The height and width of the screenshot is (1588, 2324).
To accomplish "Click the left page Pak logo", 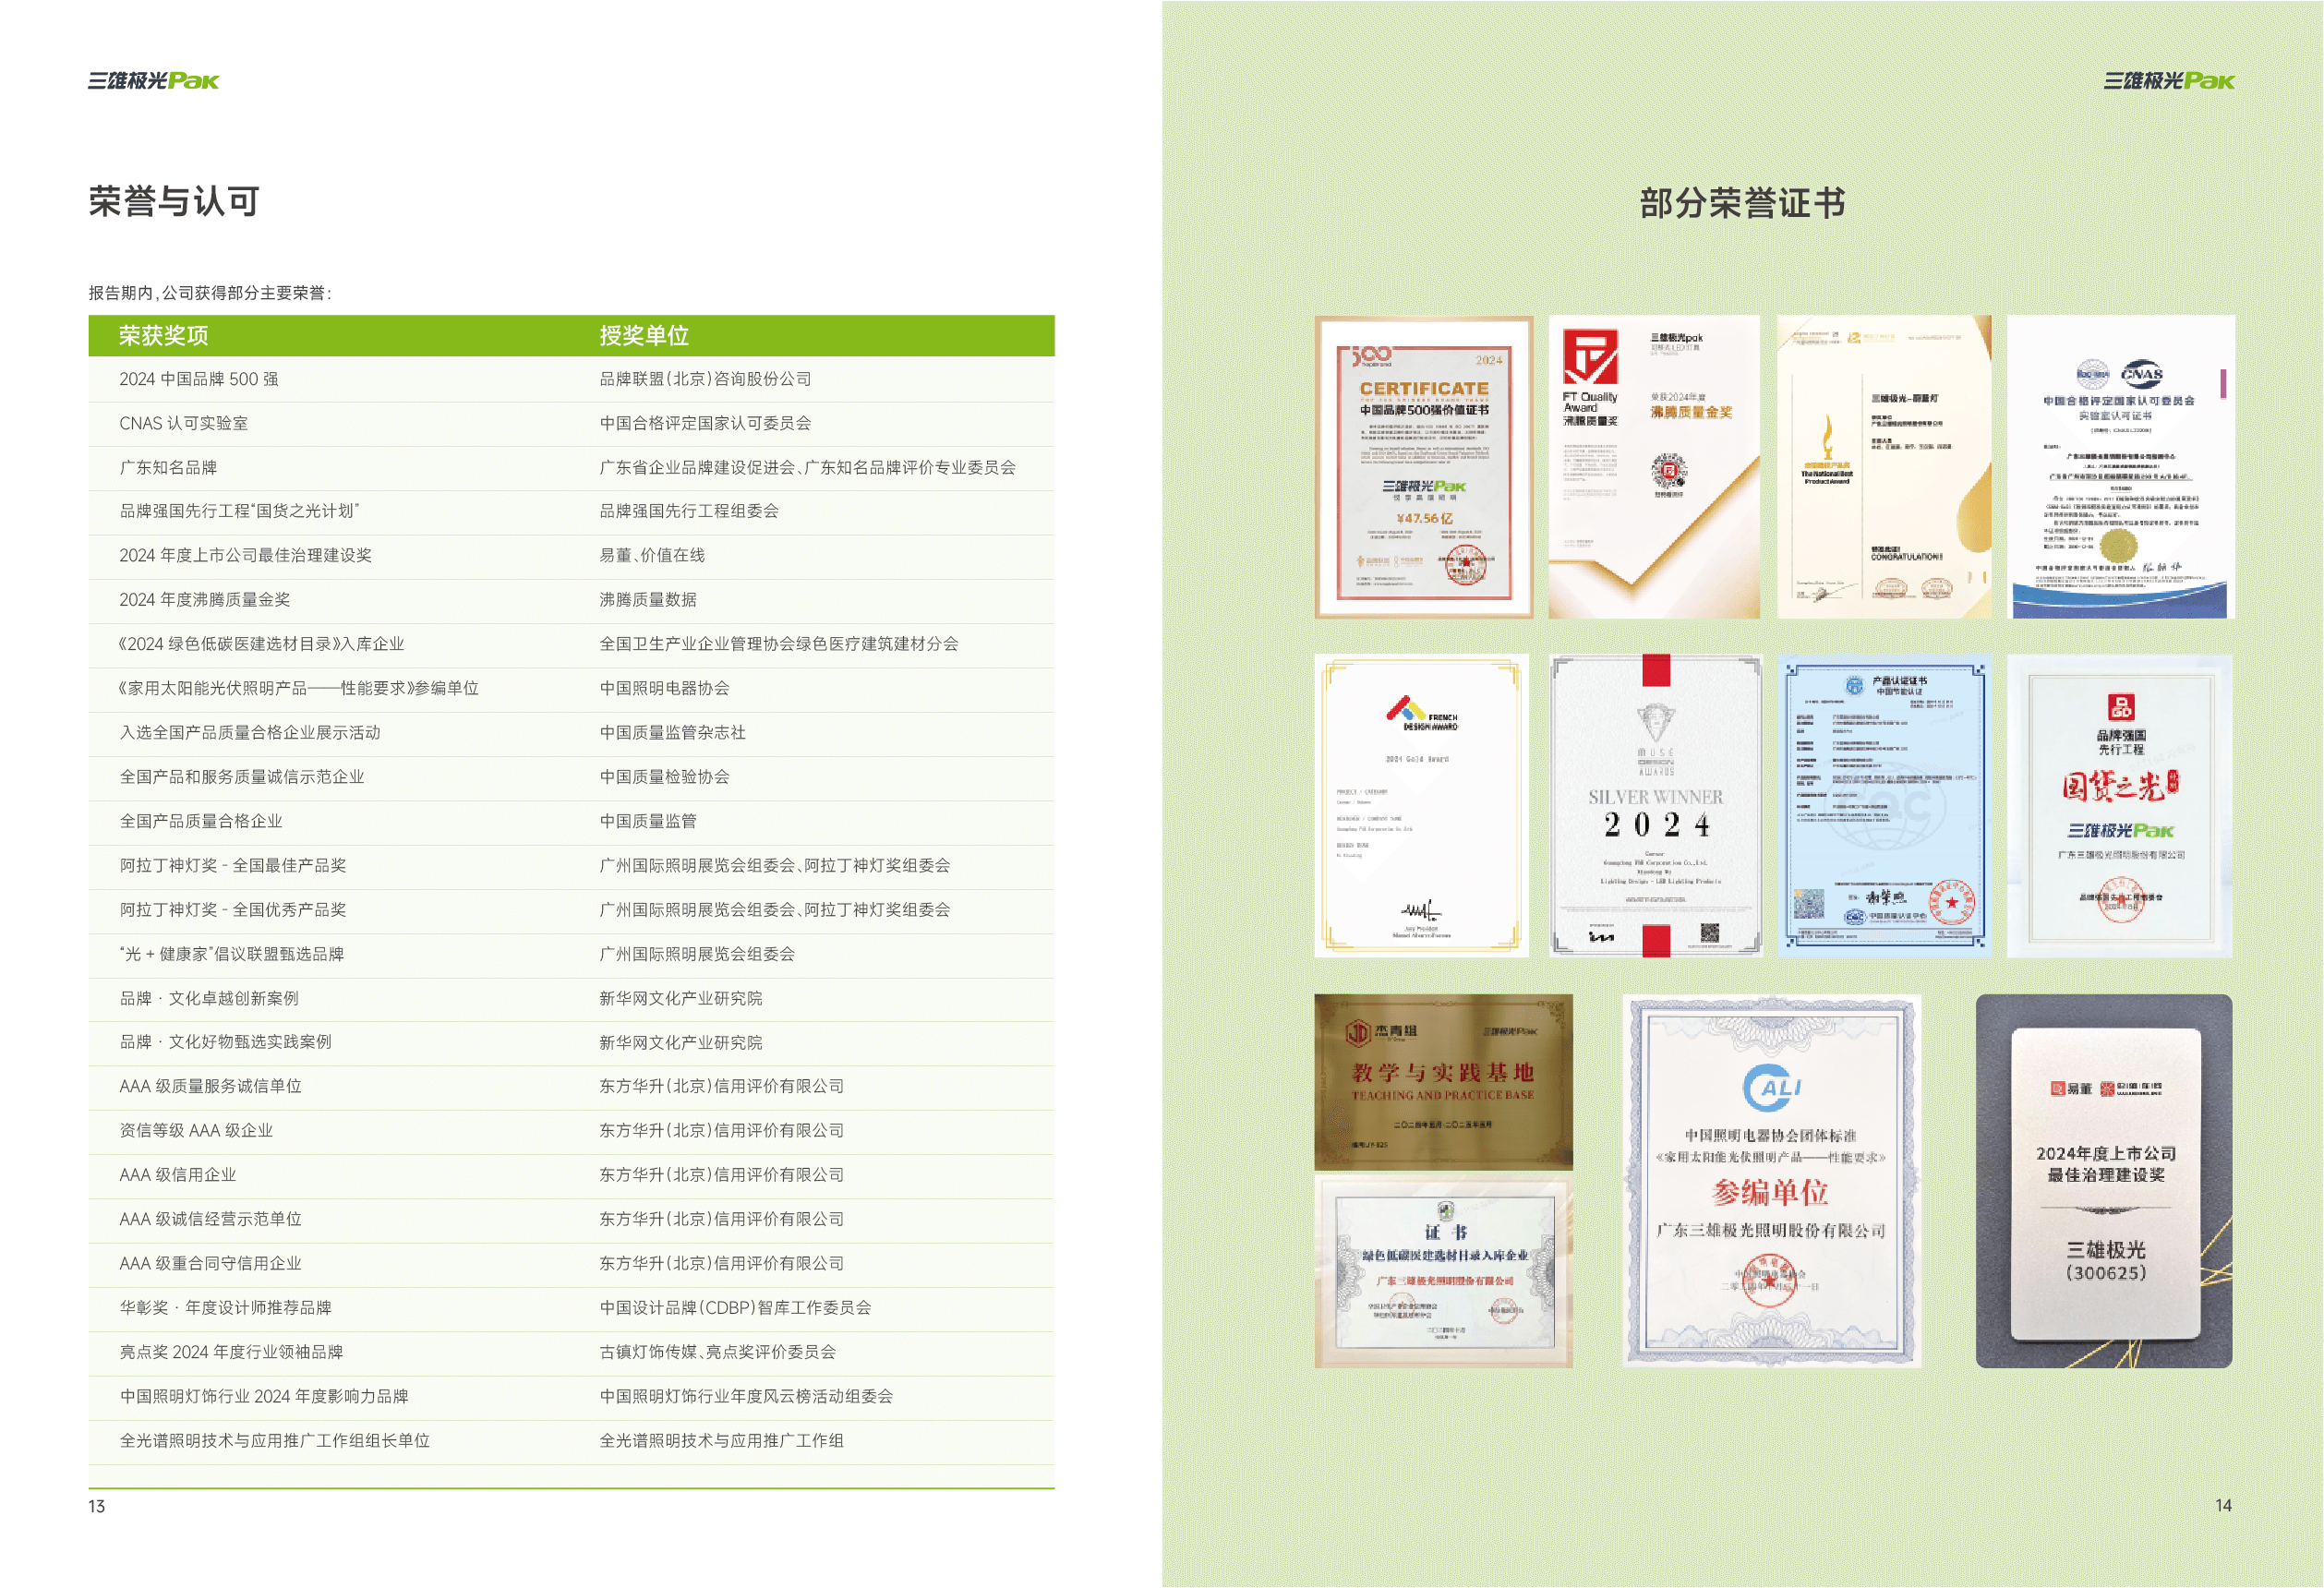I will (153, 81).
